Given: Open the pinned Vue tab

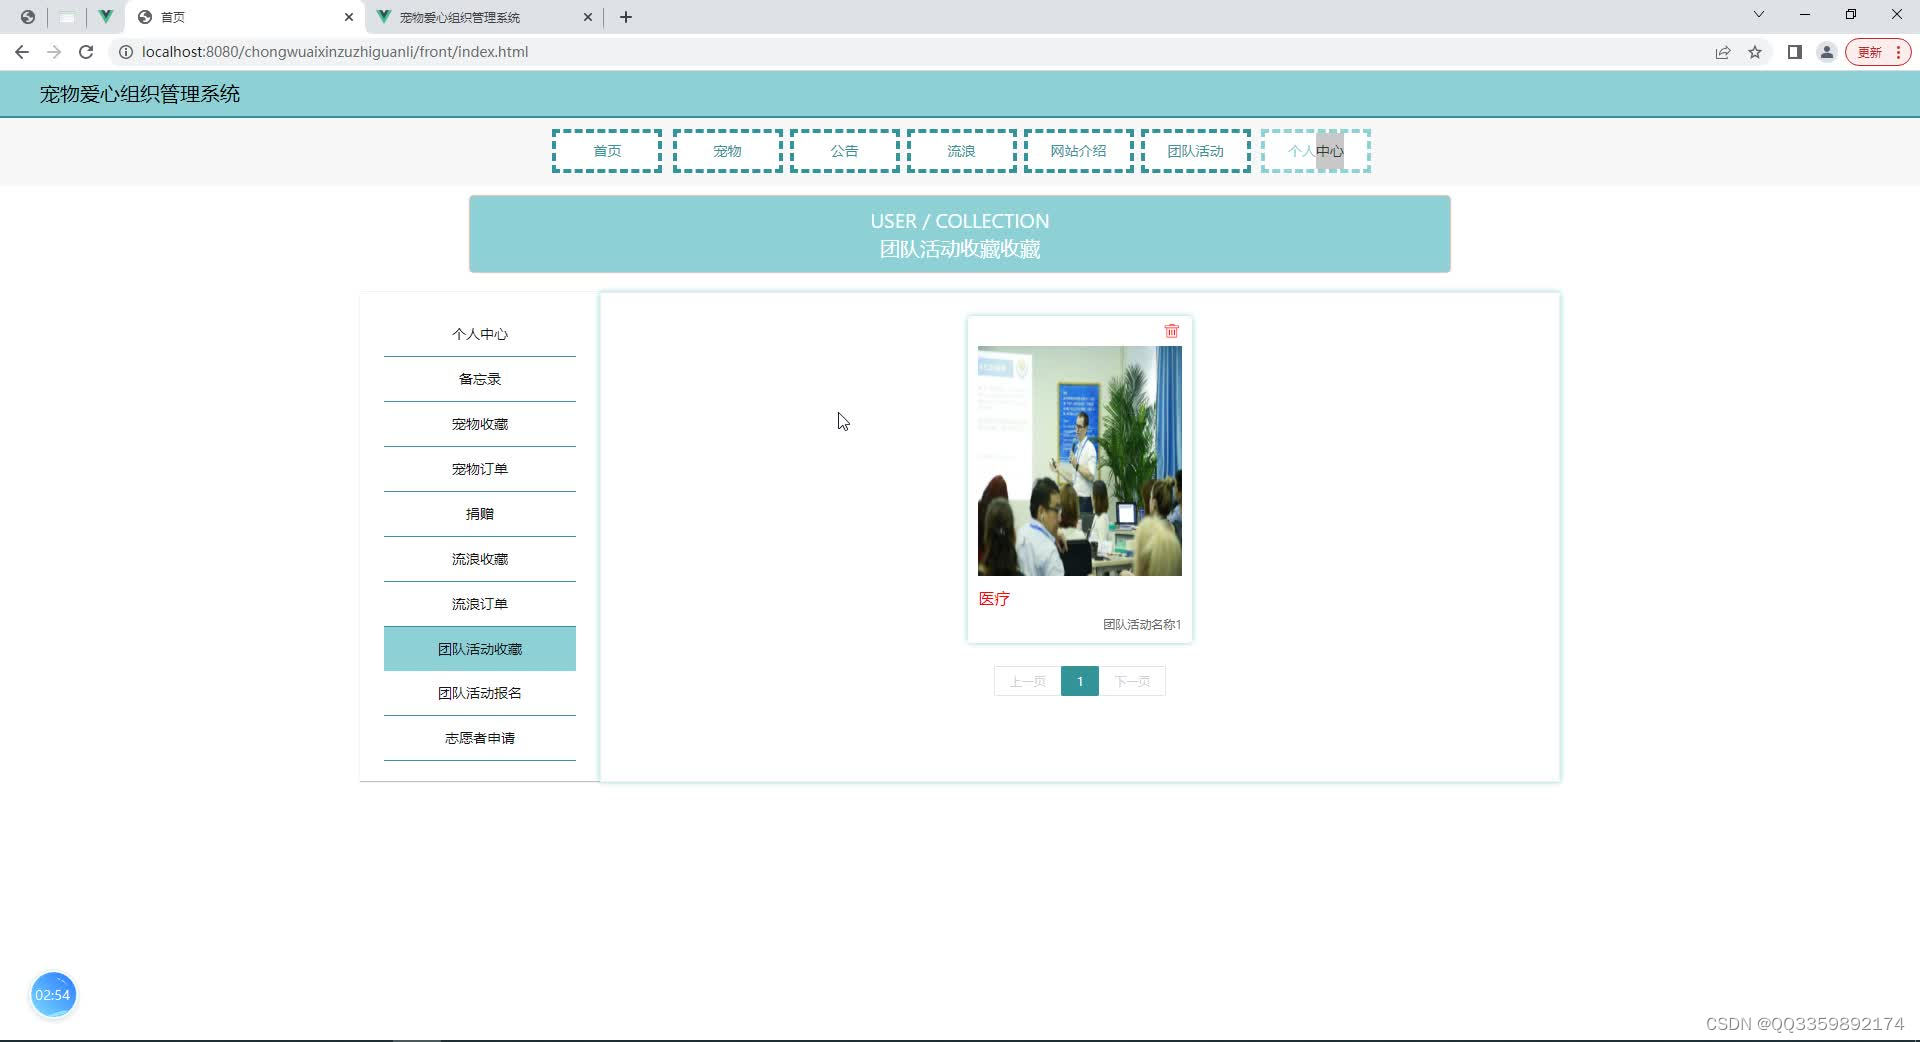Looking at the screenshot, I should tap(105, 17).
